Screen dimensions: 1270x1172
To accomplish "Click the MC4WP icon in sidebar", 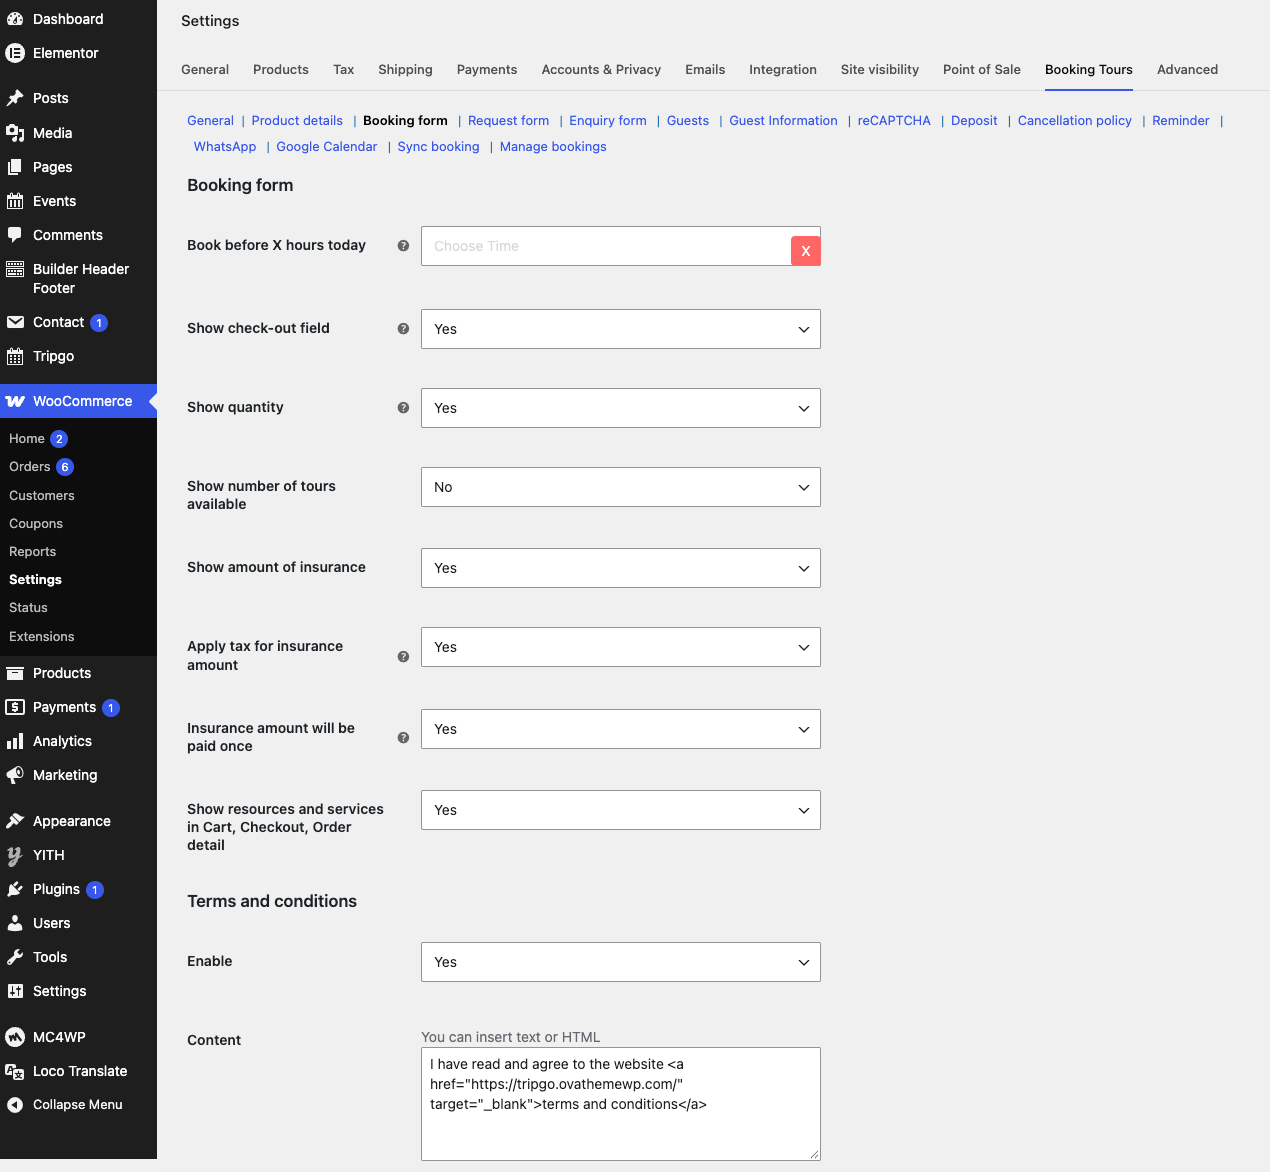I will tap(15, 1037).
